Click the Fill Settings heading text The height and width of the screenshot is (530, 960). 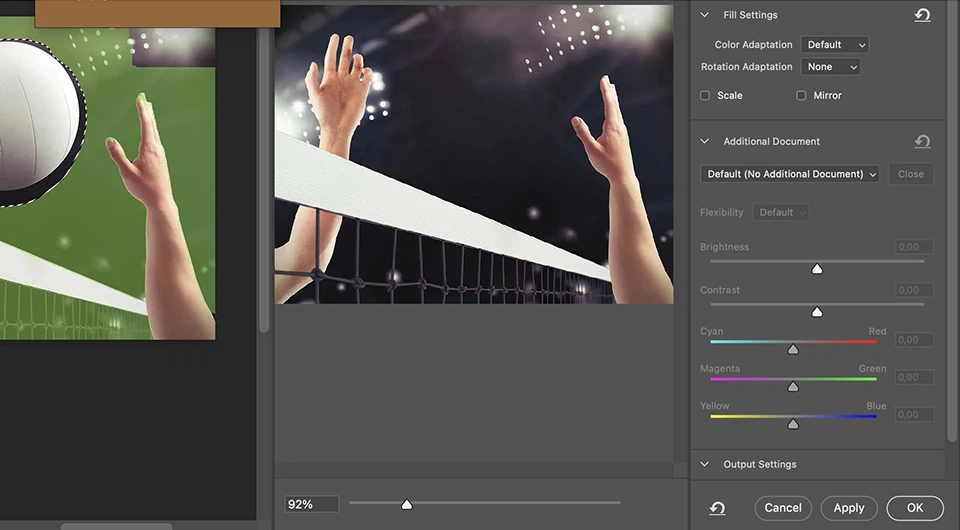750,15
